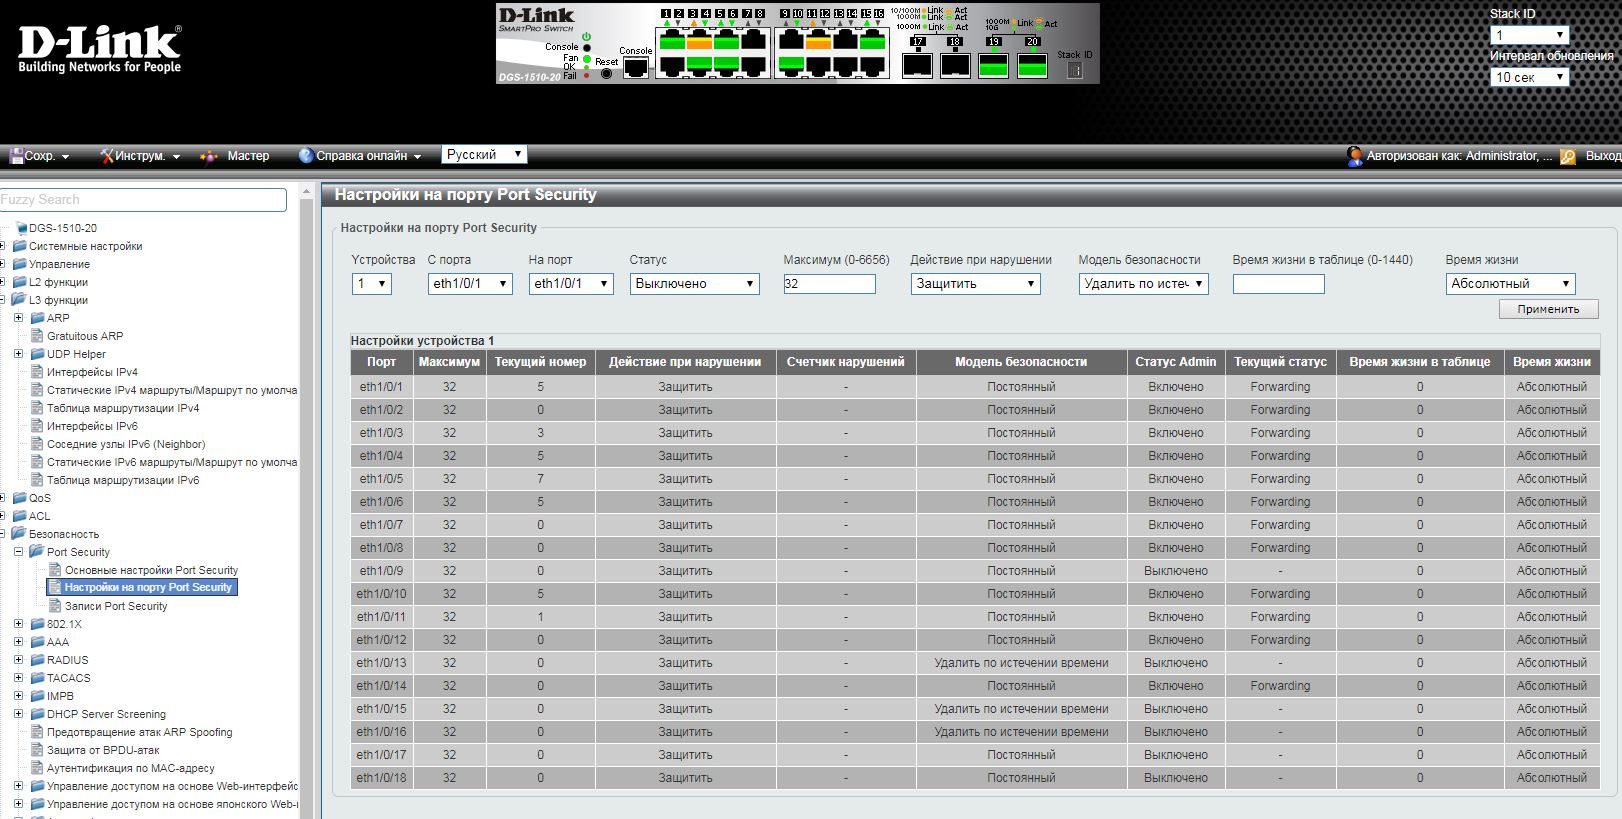This screenshot has height=819, width=1622.
Task: Click the online help question mark icon
Action: 306,156
